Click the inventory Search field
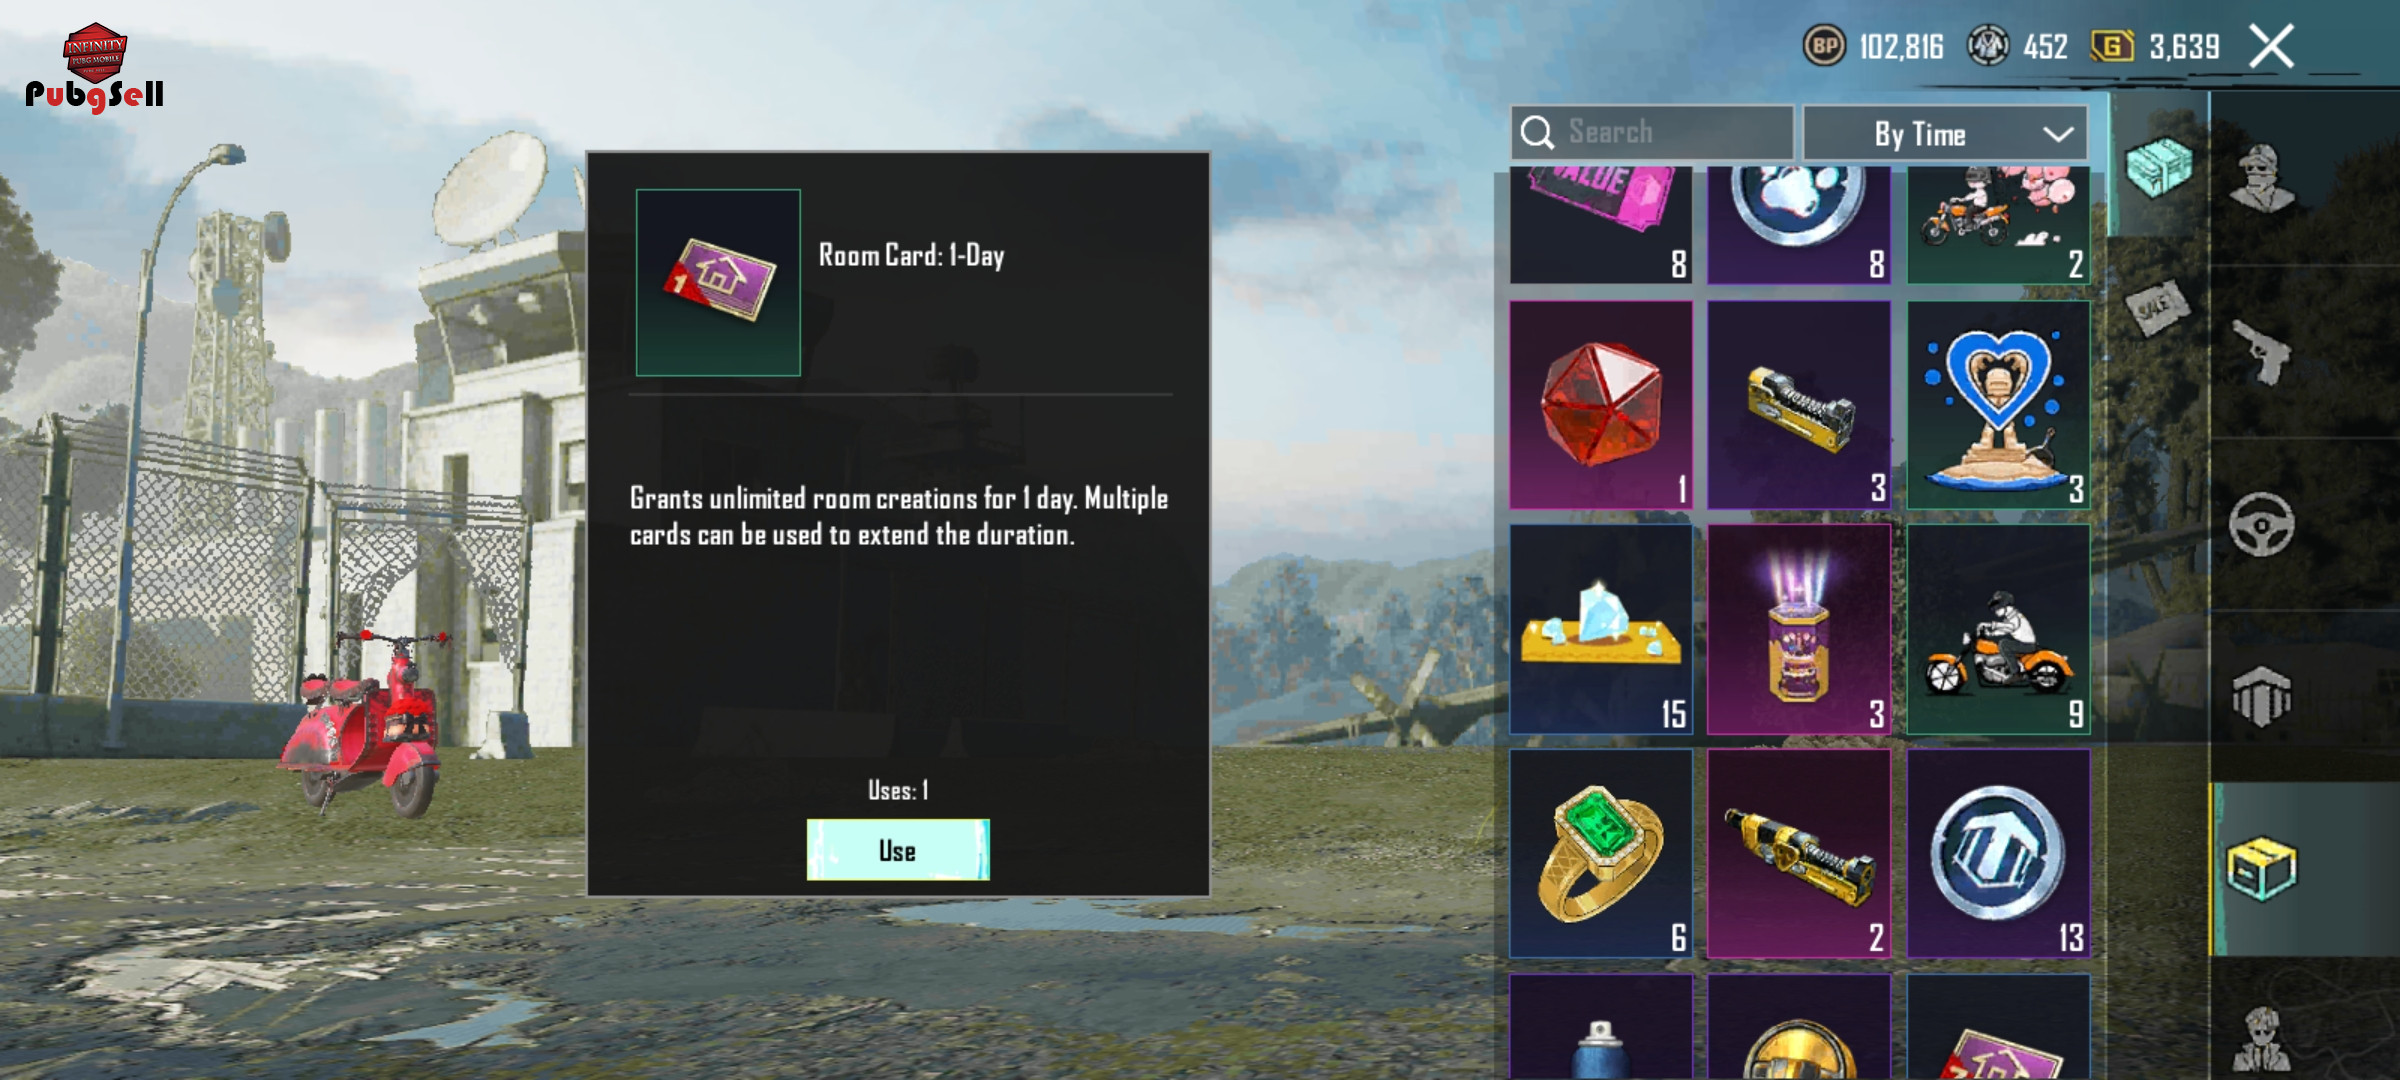2400x1080 pixels. coord(1652,132)
